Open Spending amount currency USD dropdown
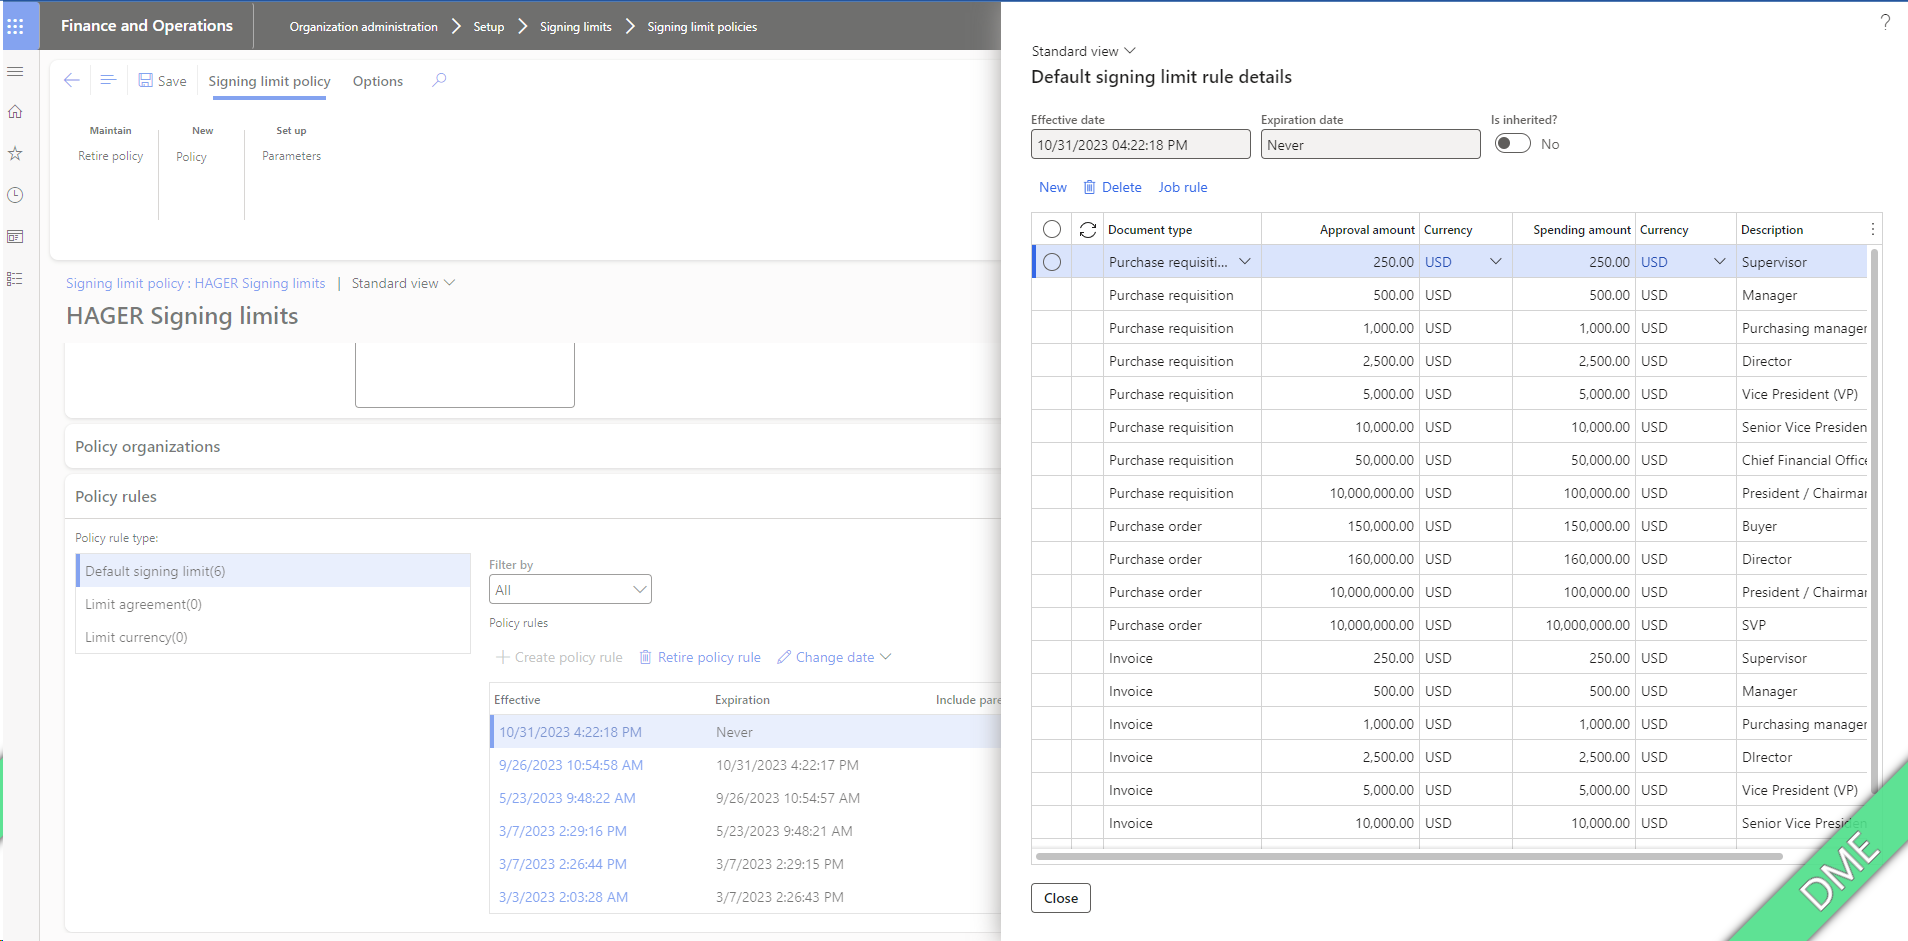 pos(1720,262)
